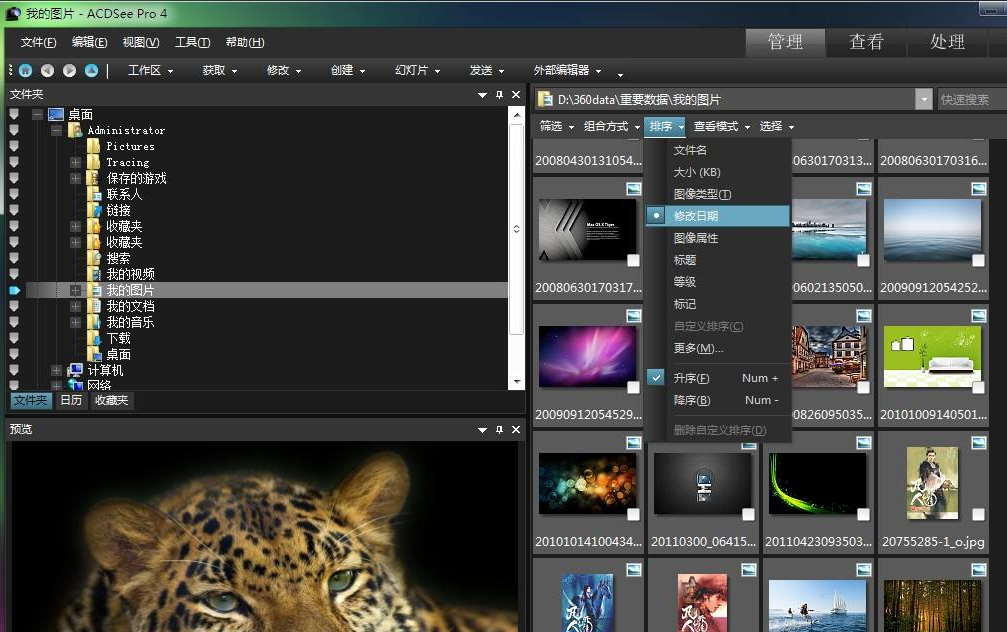This screenshot has width=1007, height=632.
Task: Open the 创建 (Create) toolbar item
Action: 344,70
